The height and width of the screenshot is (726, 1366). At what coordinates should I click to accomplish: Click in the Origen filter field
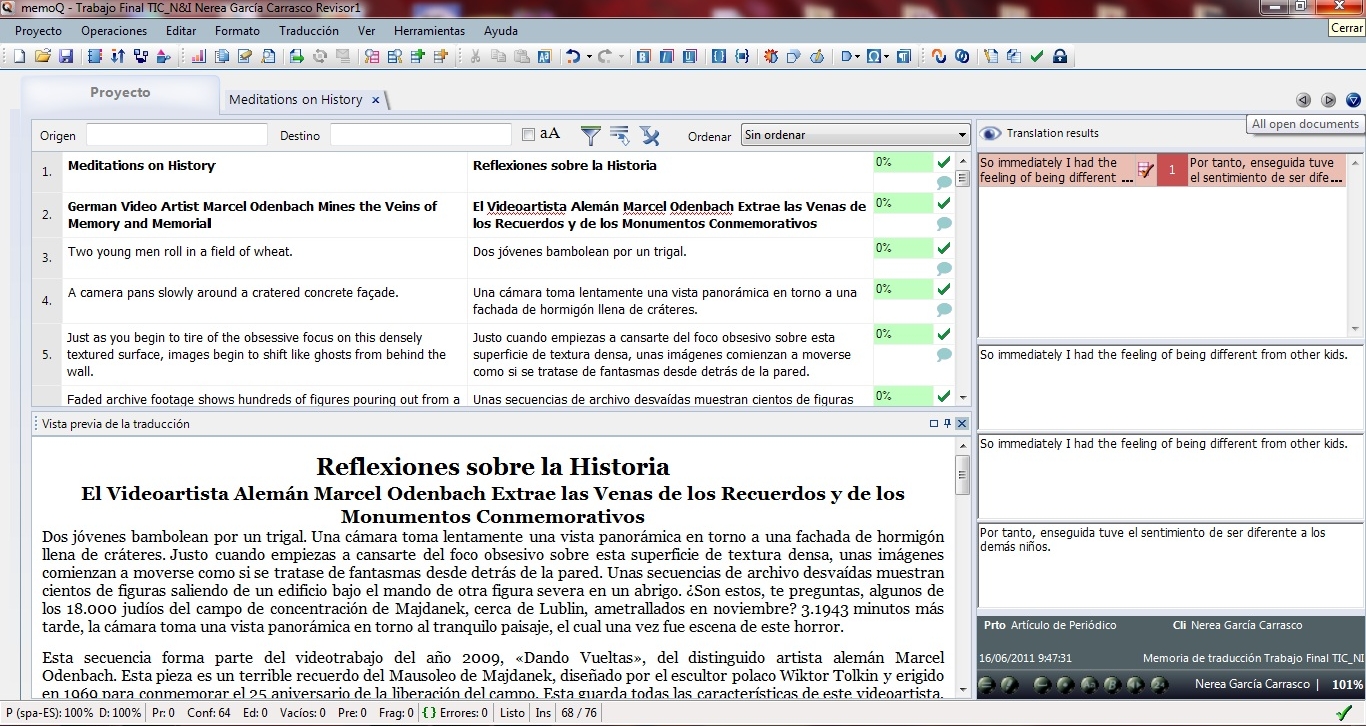[x=177, y=135]
